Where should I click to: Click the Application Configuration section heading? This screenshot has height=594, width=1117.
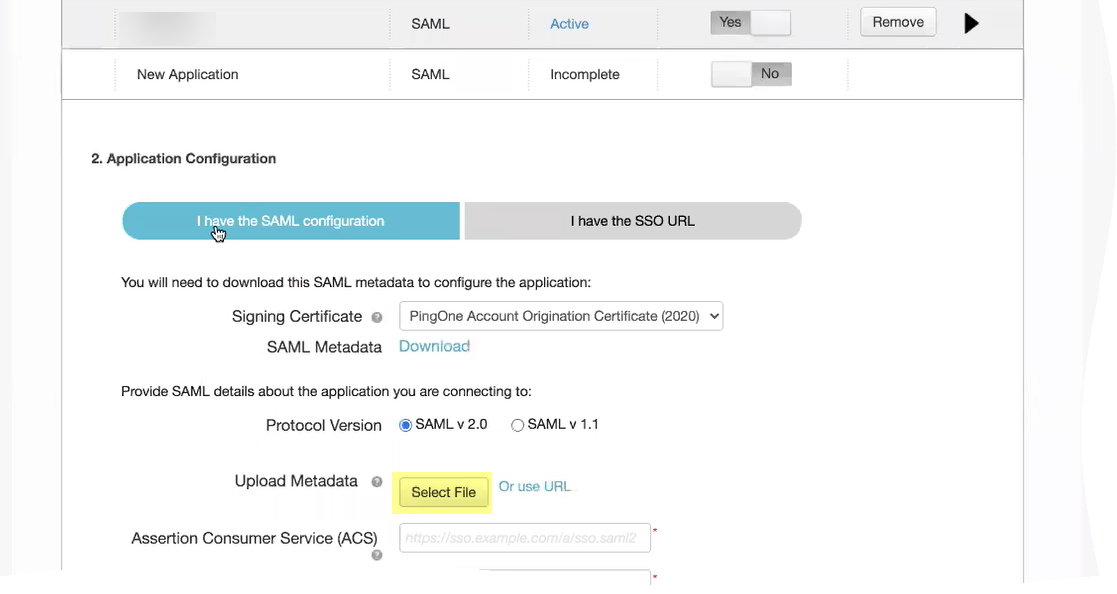pos(184,158)
